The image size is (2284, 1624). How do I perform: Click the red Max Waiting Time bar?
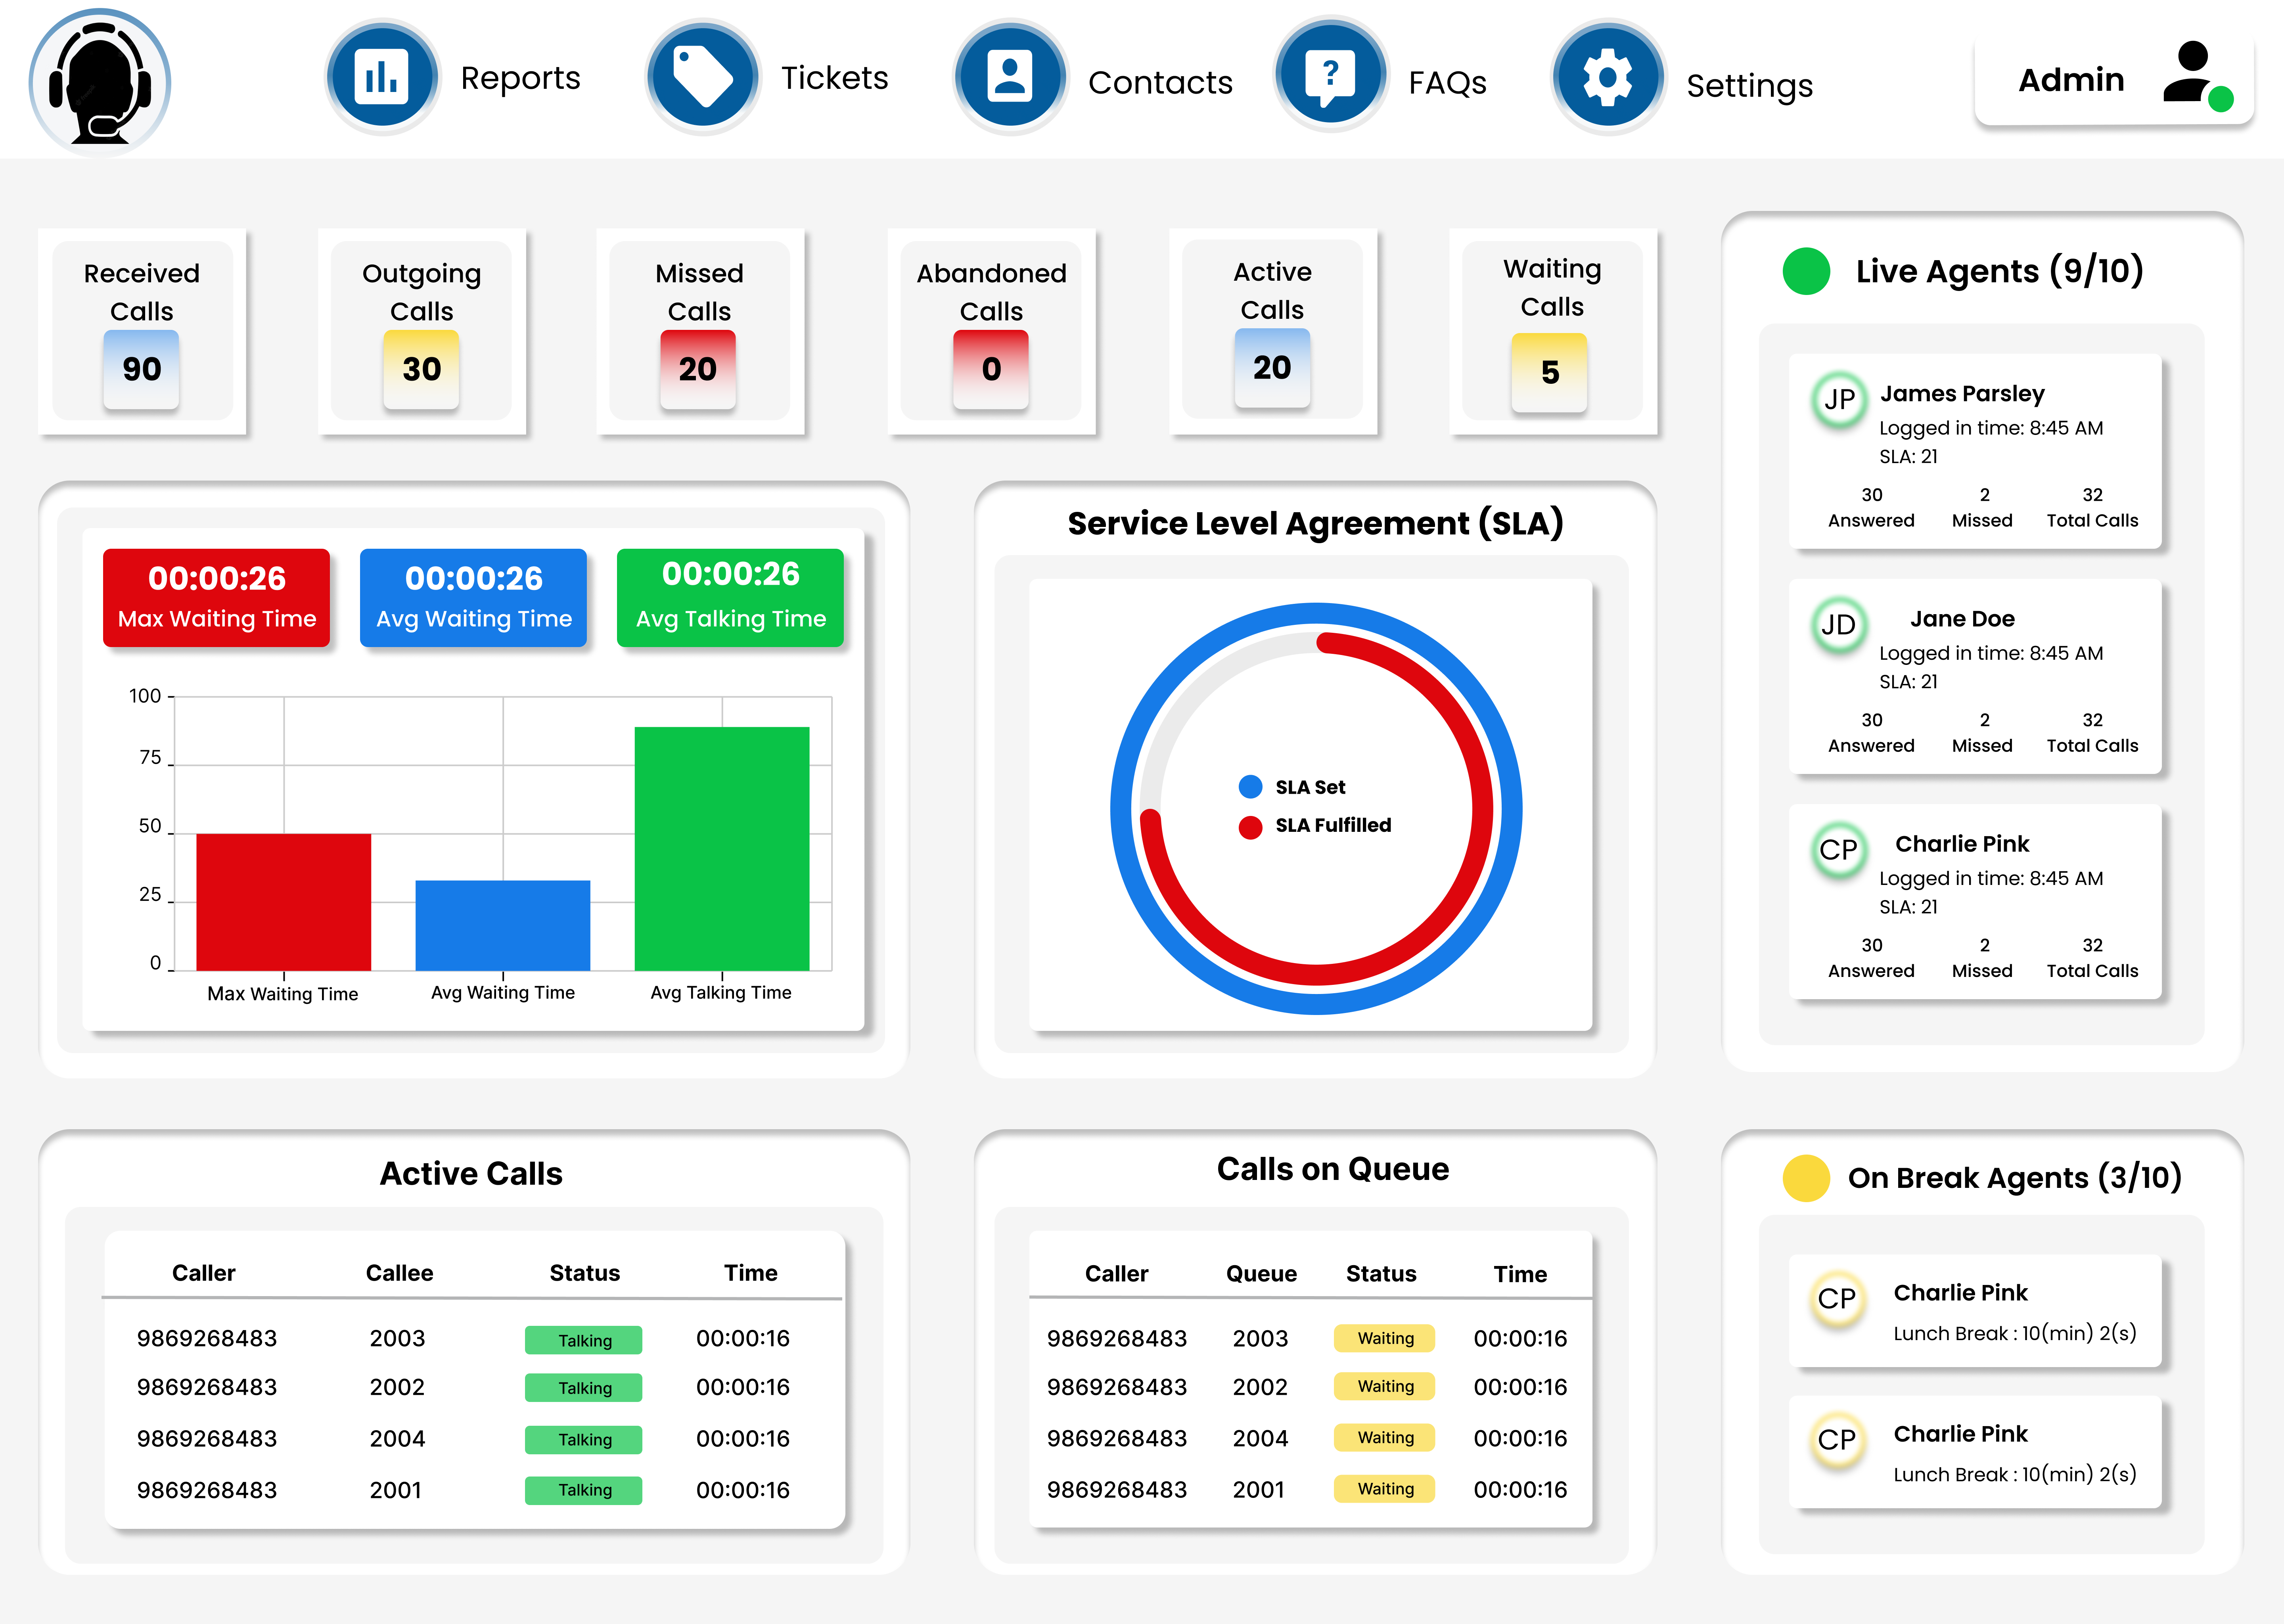(283, 902)
